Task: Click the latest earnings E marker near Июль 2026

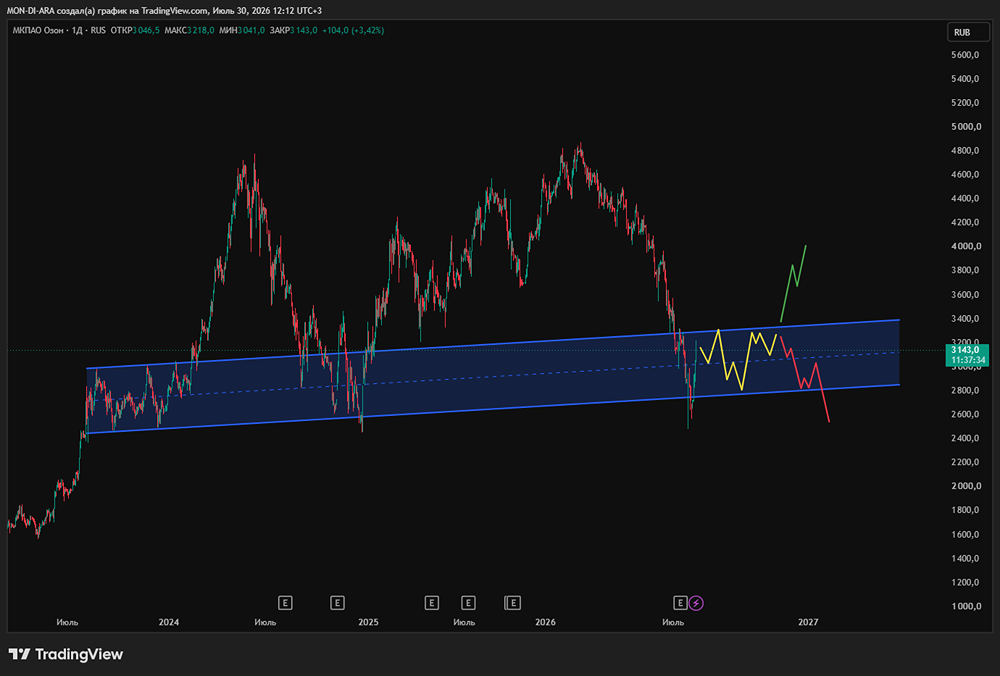Action: pyautogui.click(x=680, y=603)
